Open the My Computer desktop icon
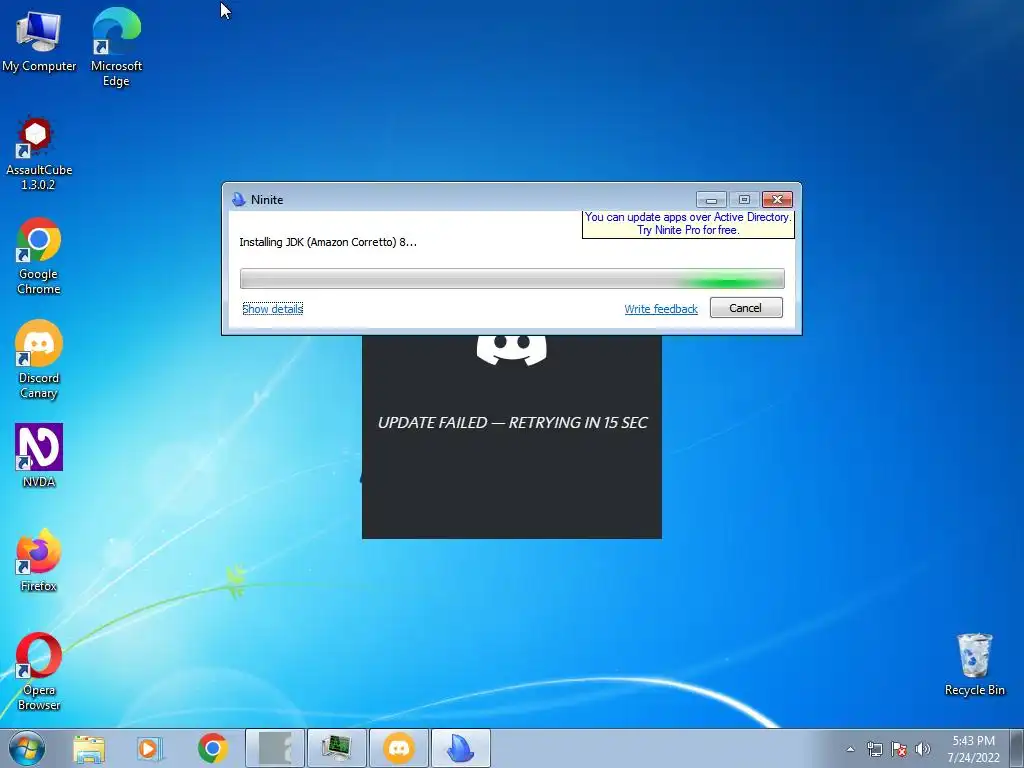The height and width of the screenshot is (768, 1024). (x=38, y=41)
